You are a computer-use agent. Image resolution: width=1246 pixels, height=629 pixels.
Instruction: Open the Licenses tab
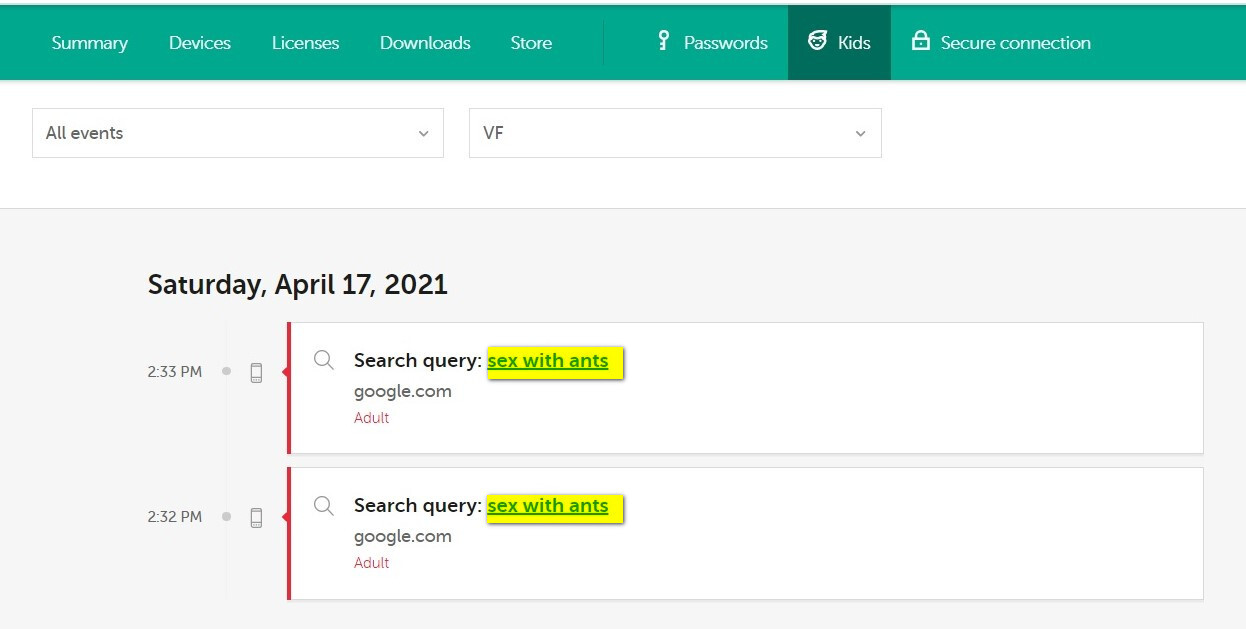(x=305, y=43)
